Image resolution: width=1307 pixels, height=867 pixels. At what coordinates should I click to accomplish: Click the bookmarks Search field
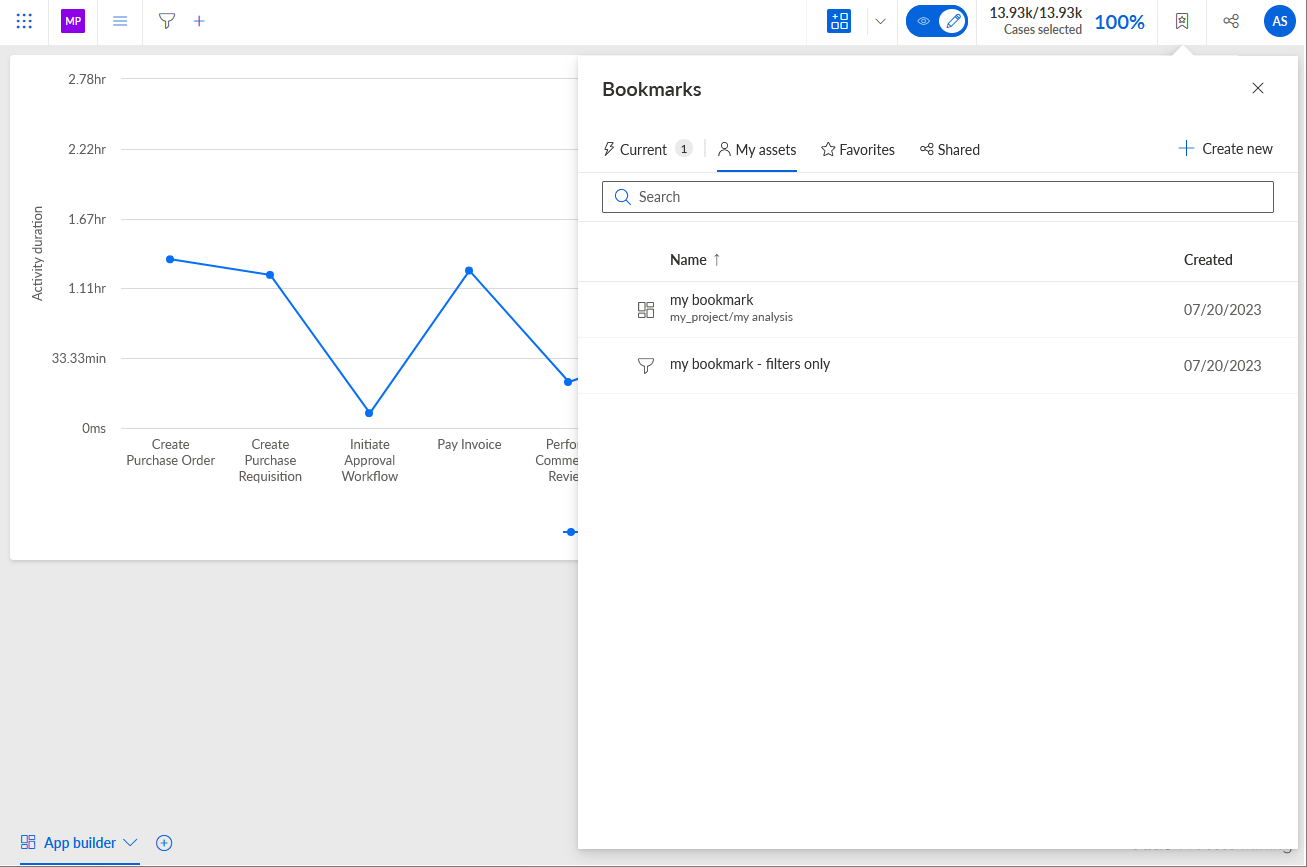tap(938, 197)
